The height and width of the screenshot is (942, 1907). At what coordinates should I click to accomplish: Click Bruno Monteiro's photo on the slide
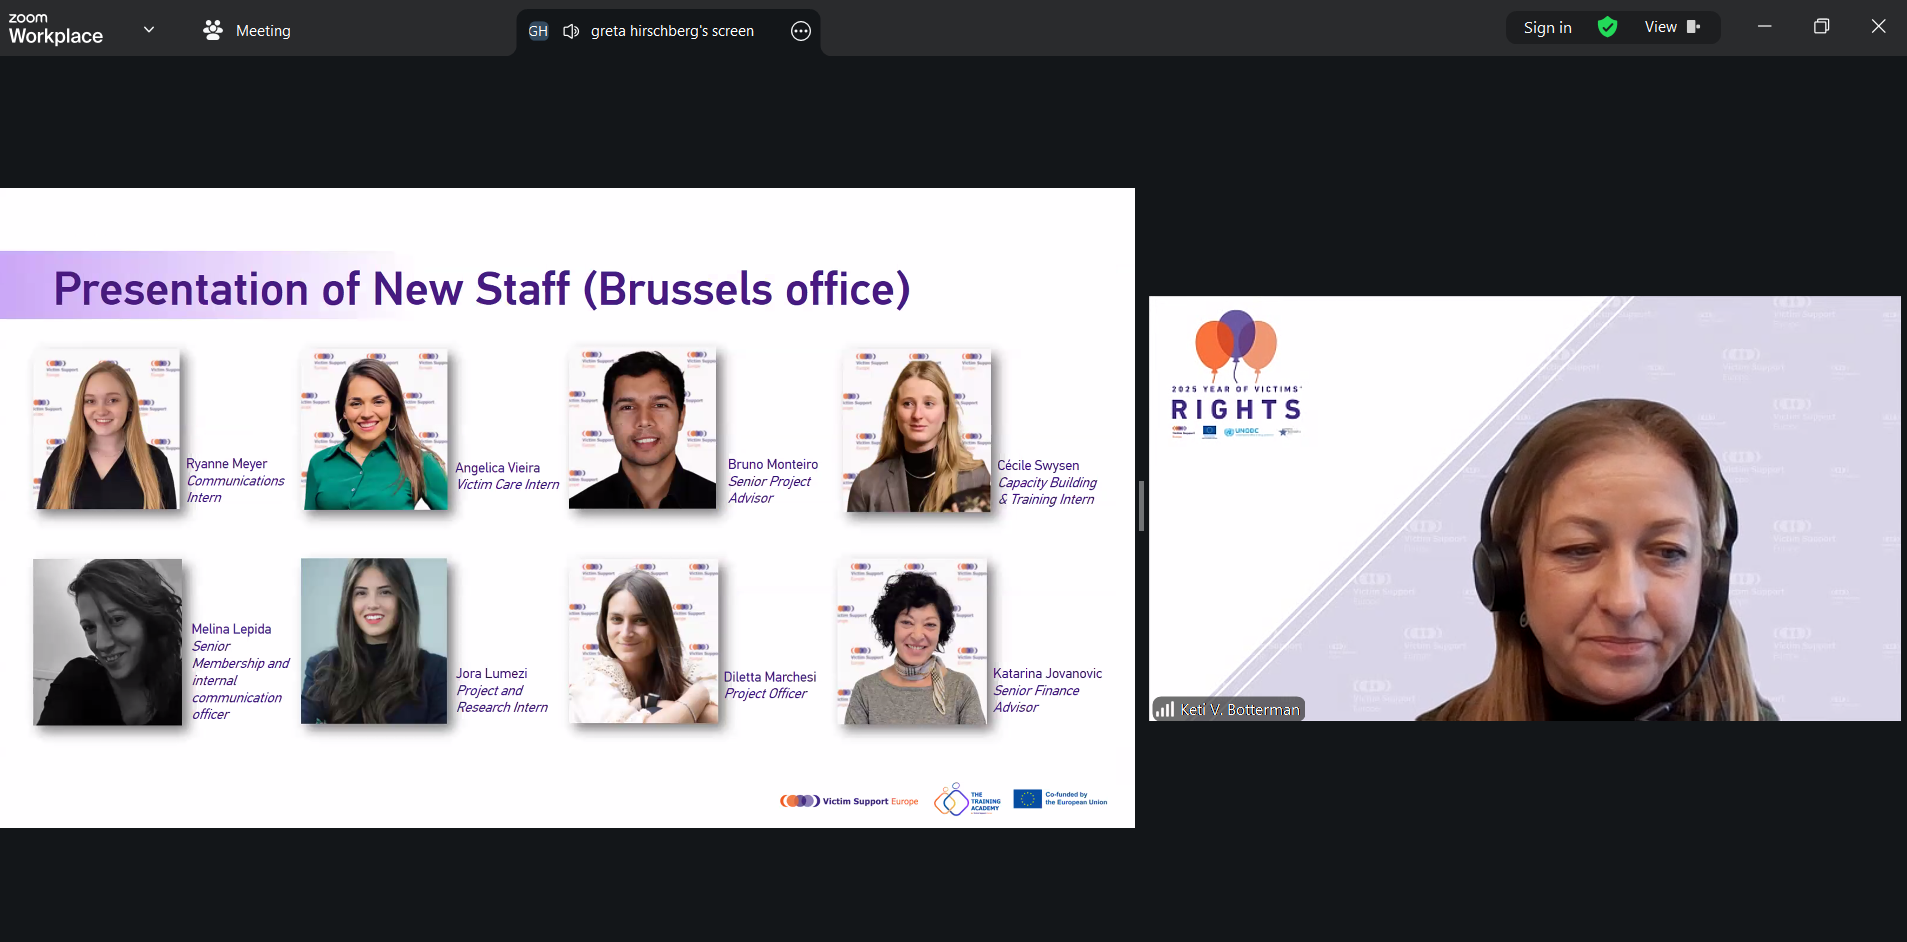pyautogui.click(x=642, y=428)
